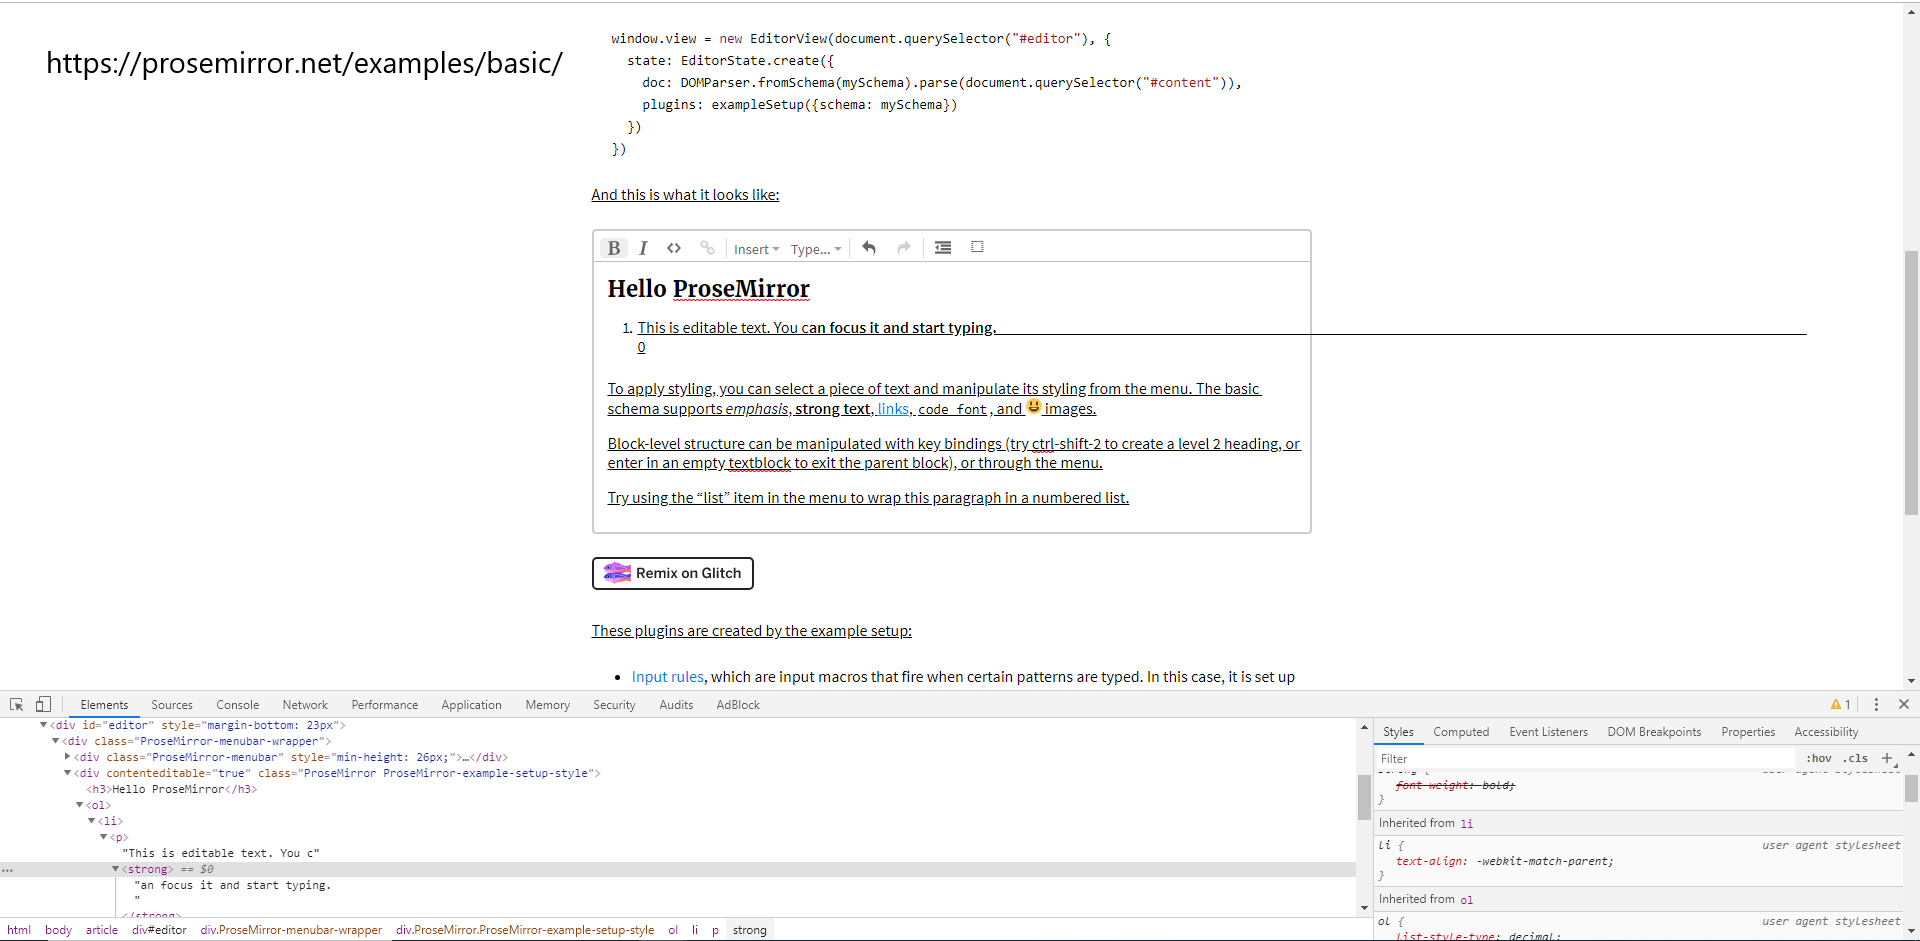Toggle code font in editor menubar
This screenshot has height=941, width=1920.
pyautogui.click(x=674, y=248)
